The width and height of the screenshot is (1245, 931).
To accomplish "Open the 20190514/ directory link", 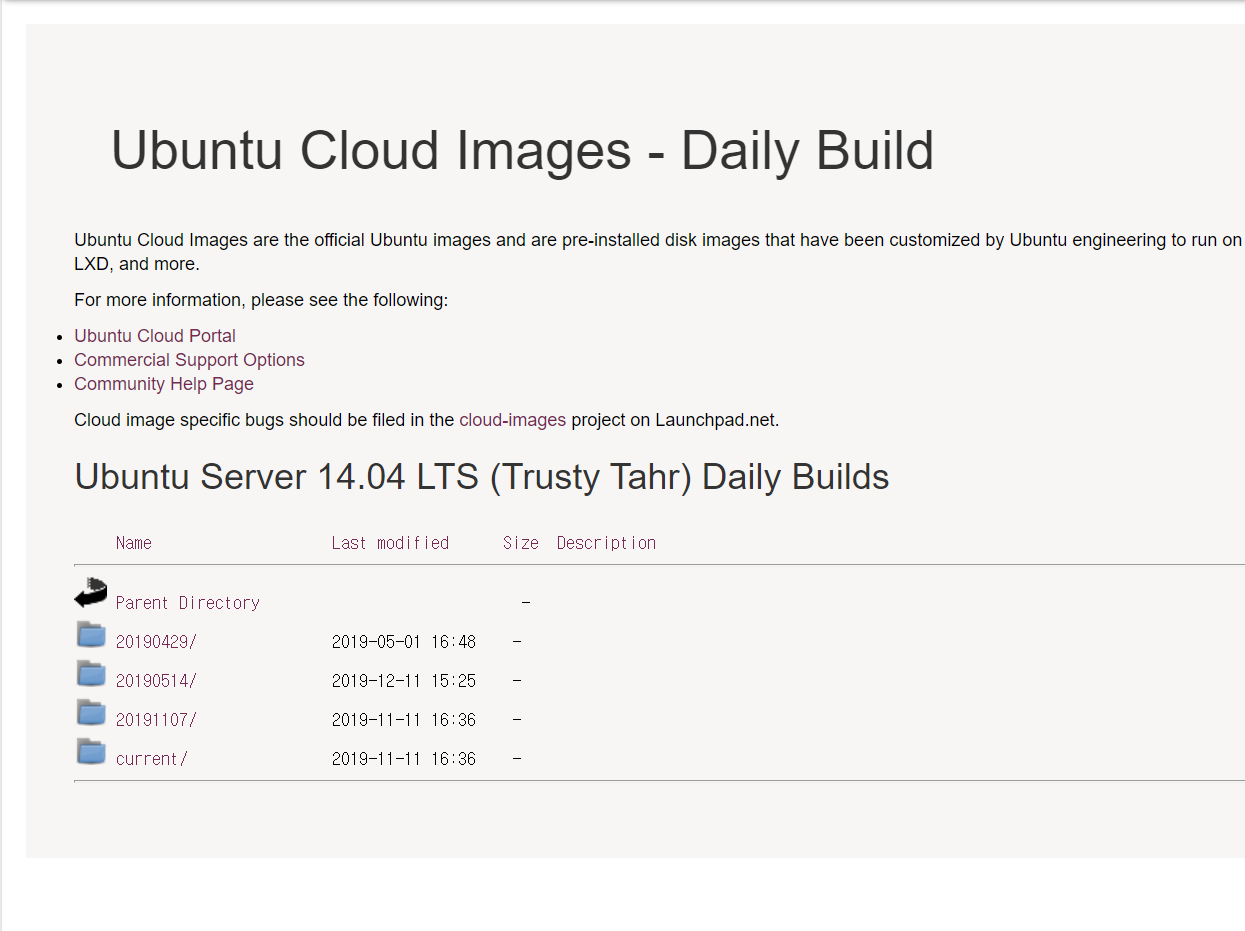I will point(156,681).
